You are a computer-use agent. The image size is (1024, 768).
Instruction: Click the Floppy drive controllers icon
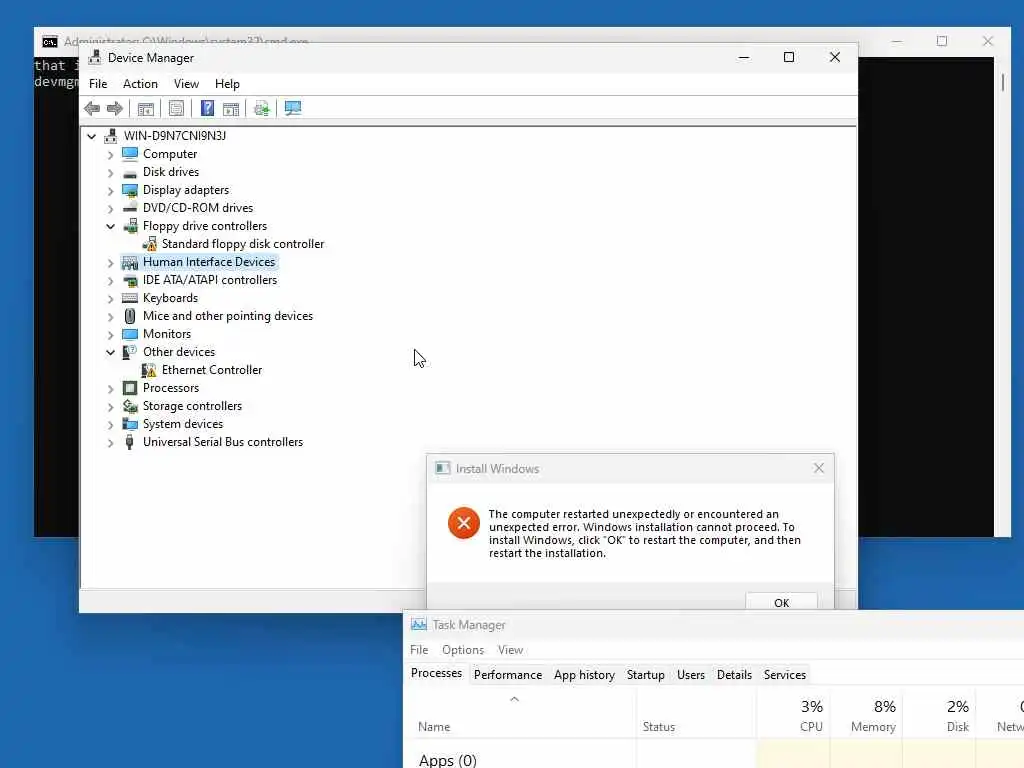tap(130, 226)
